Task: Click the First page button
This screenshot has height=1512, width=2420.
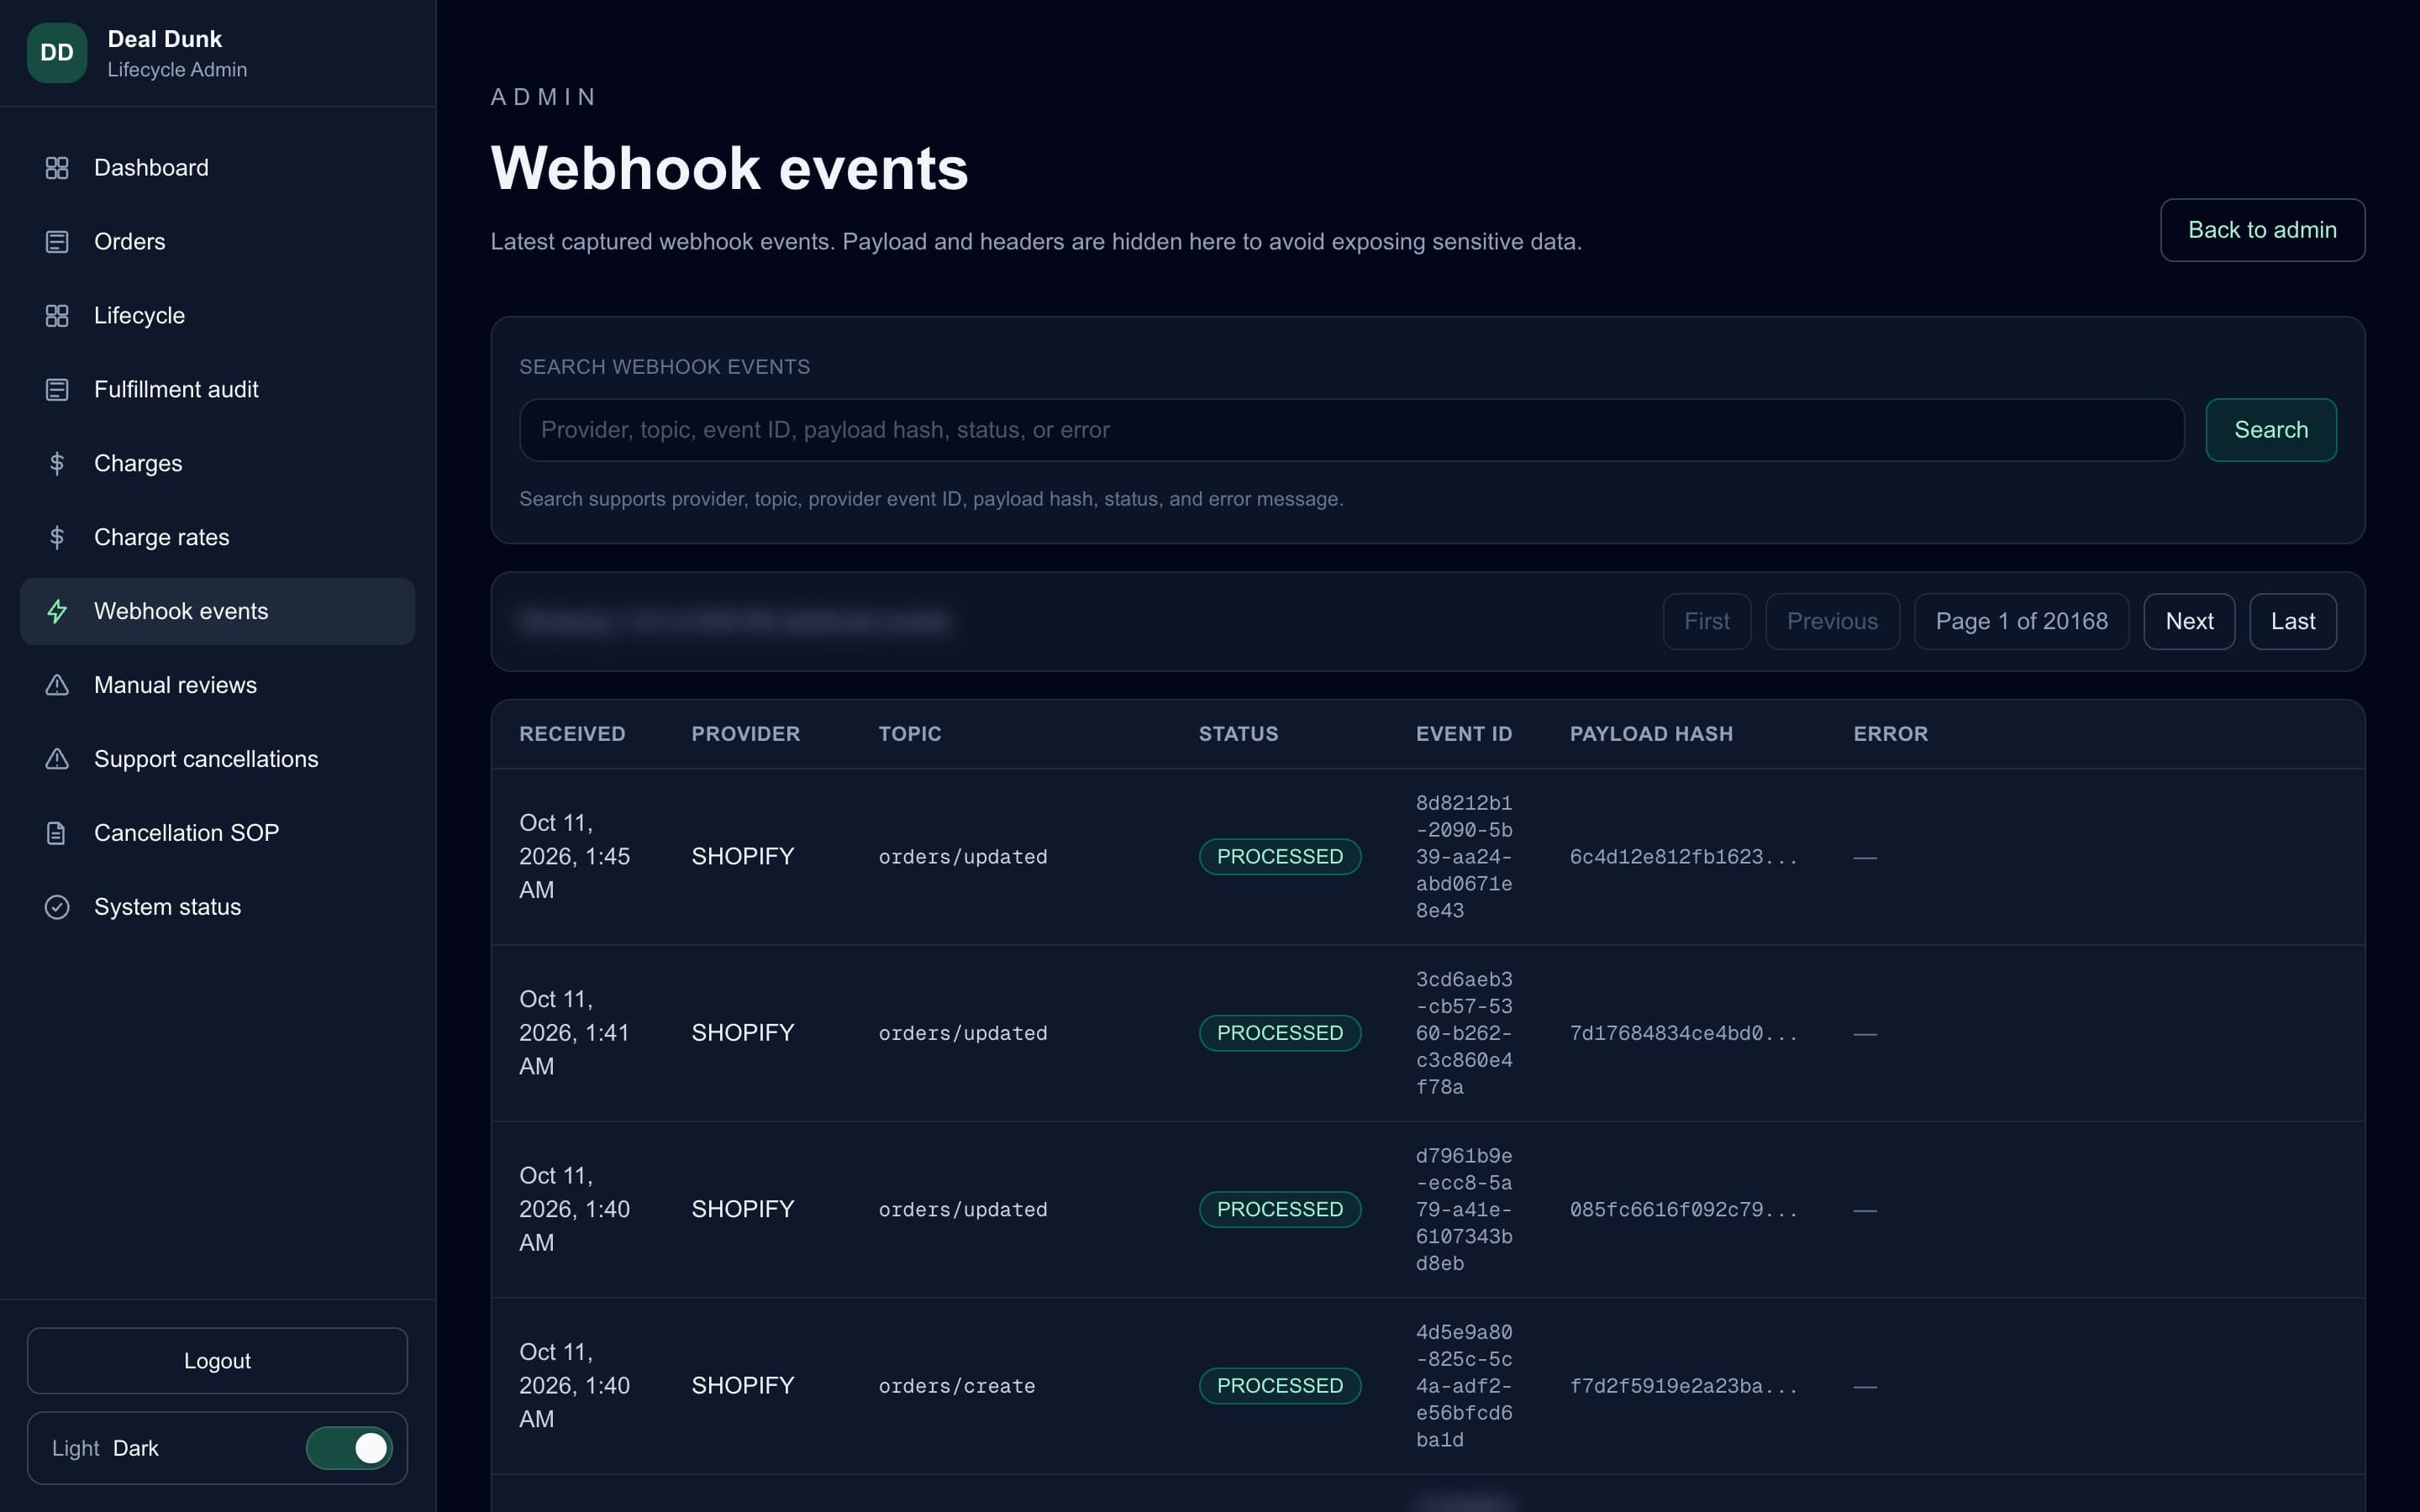Action: pos(1707,622)
